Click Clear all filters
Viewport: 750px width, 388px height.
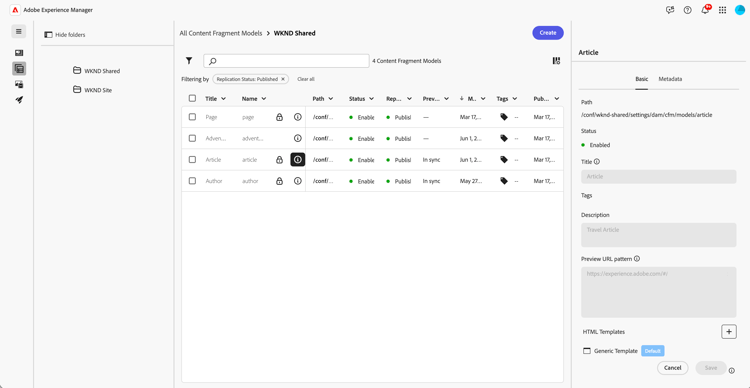pyautogui.click(x=306, y=79)
